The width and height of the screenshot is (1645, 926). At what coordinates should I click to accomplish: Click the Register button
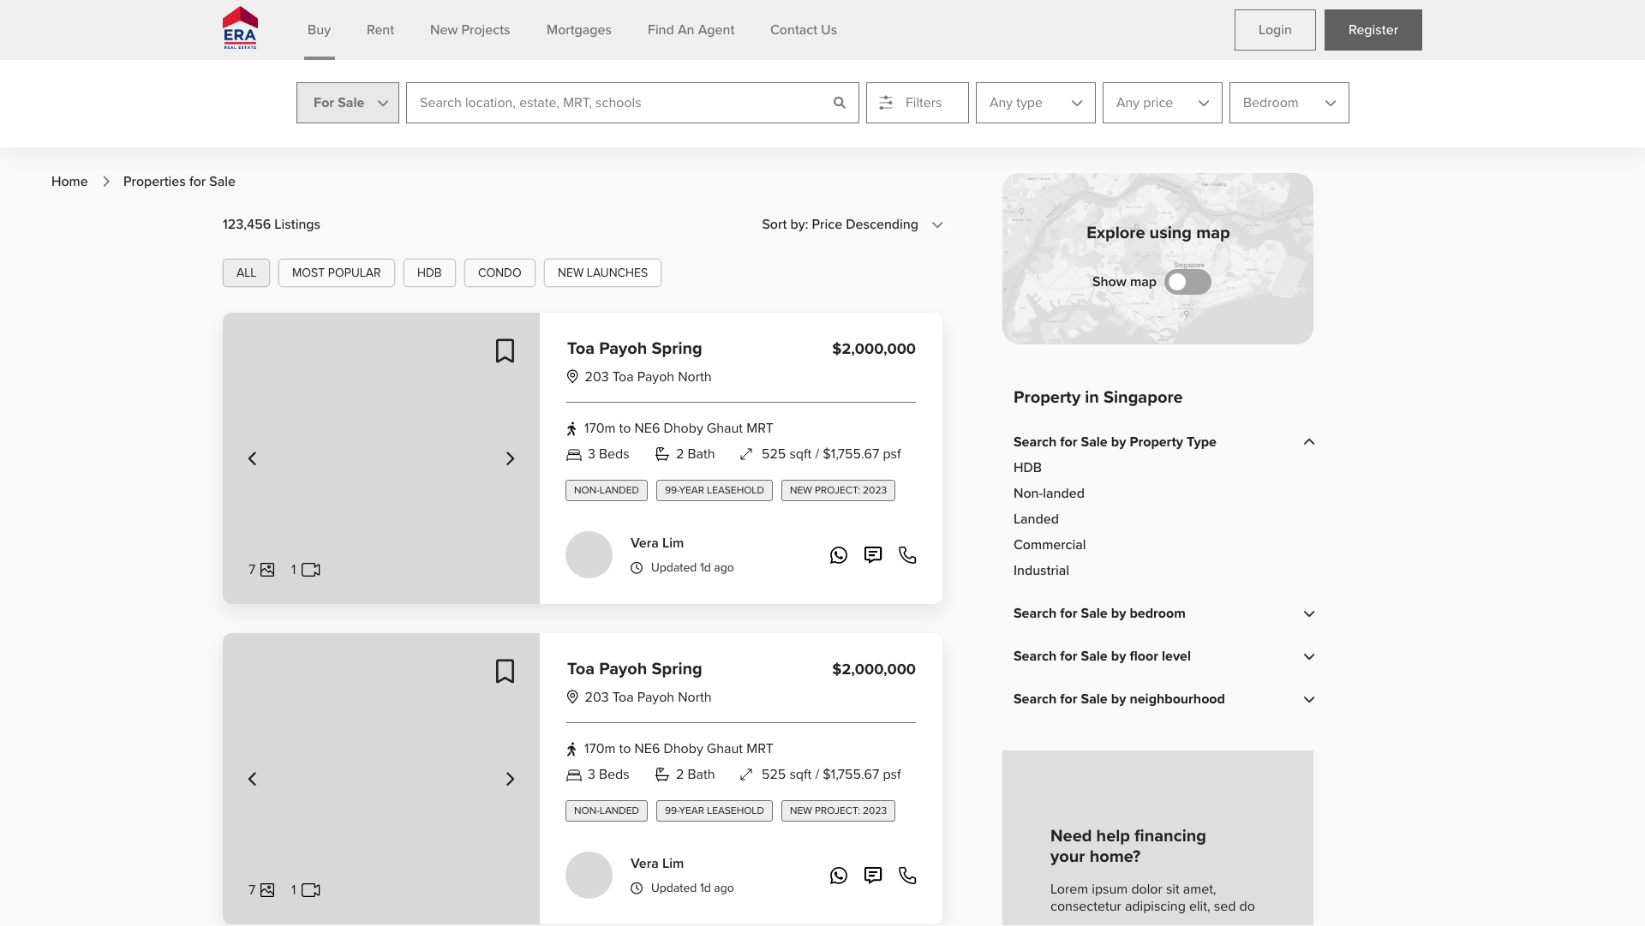[1373, 30]
